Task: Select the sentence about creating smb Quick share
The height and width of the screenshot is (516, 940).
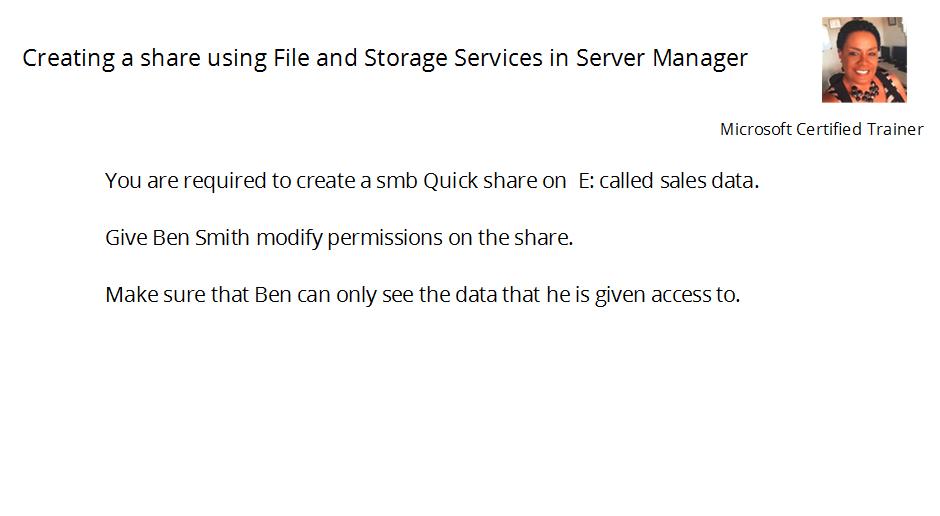Action: pos(432,180)
